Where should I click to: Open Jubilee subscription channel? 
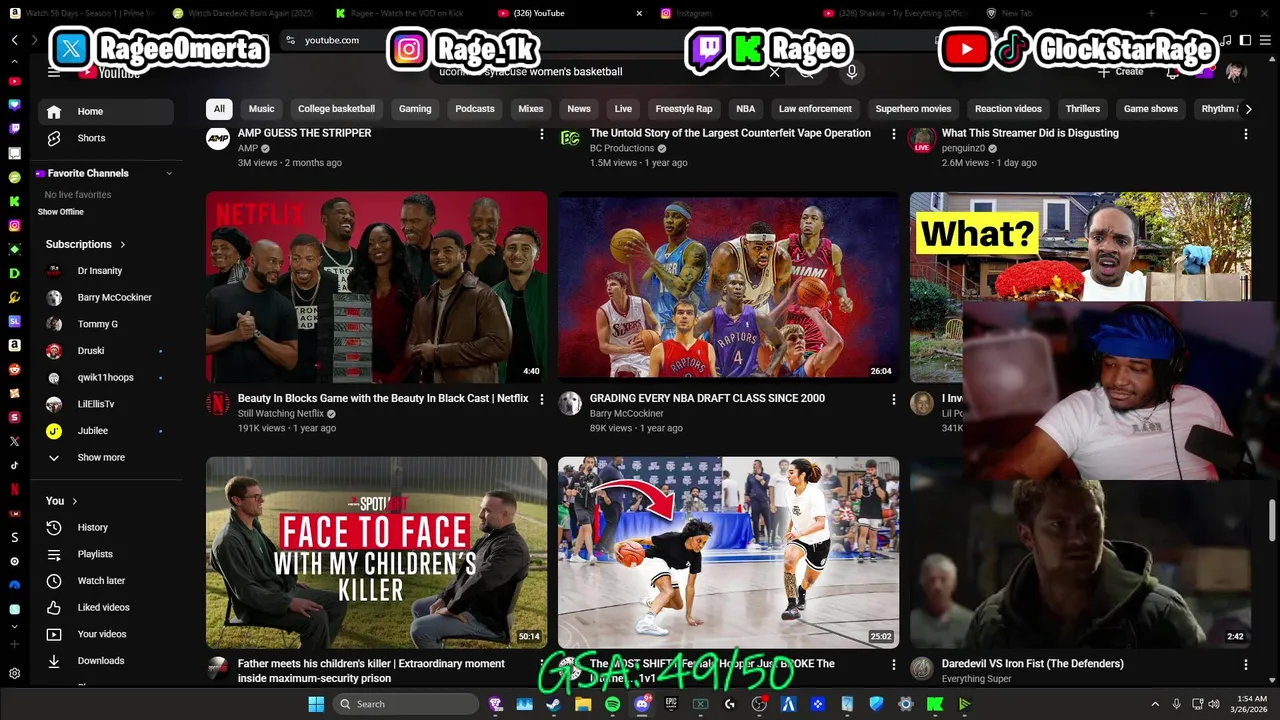coord(106,431)
